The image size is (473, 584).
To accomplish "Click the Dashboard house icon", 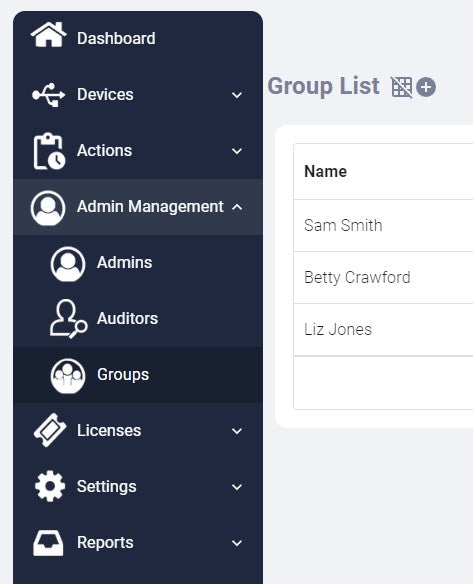I will pyautogui.click(x=48, y=35).
